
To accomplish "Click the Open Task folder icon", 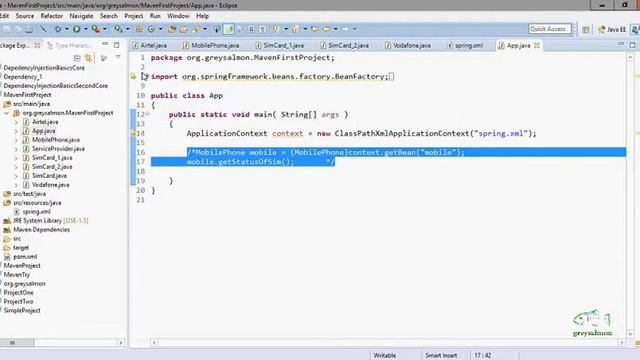I will 184,29.
